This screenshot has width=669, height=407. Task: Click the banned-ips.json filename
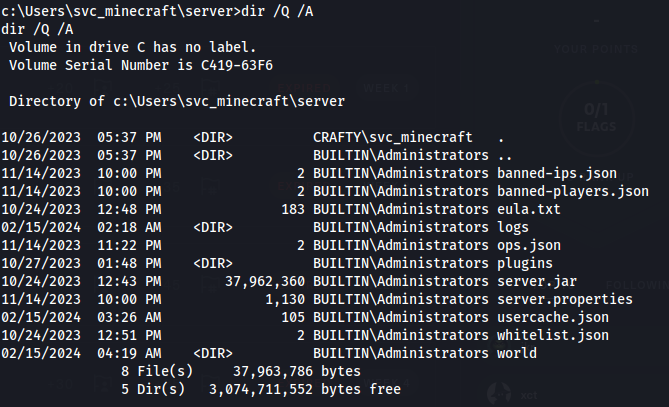pyautogui.click(x=557, y=173)
